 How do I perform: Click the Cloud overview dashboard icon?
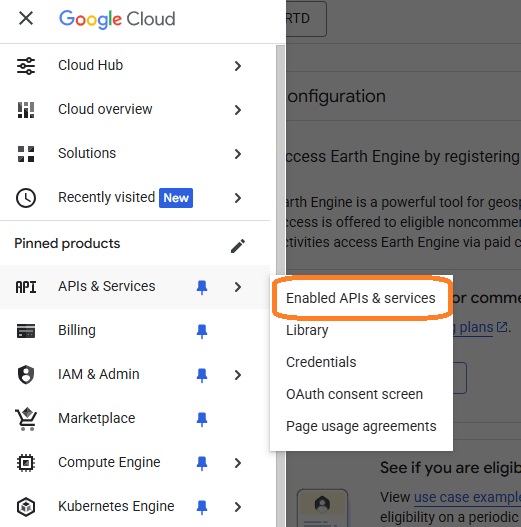[x=26, y=110]
